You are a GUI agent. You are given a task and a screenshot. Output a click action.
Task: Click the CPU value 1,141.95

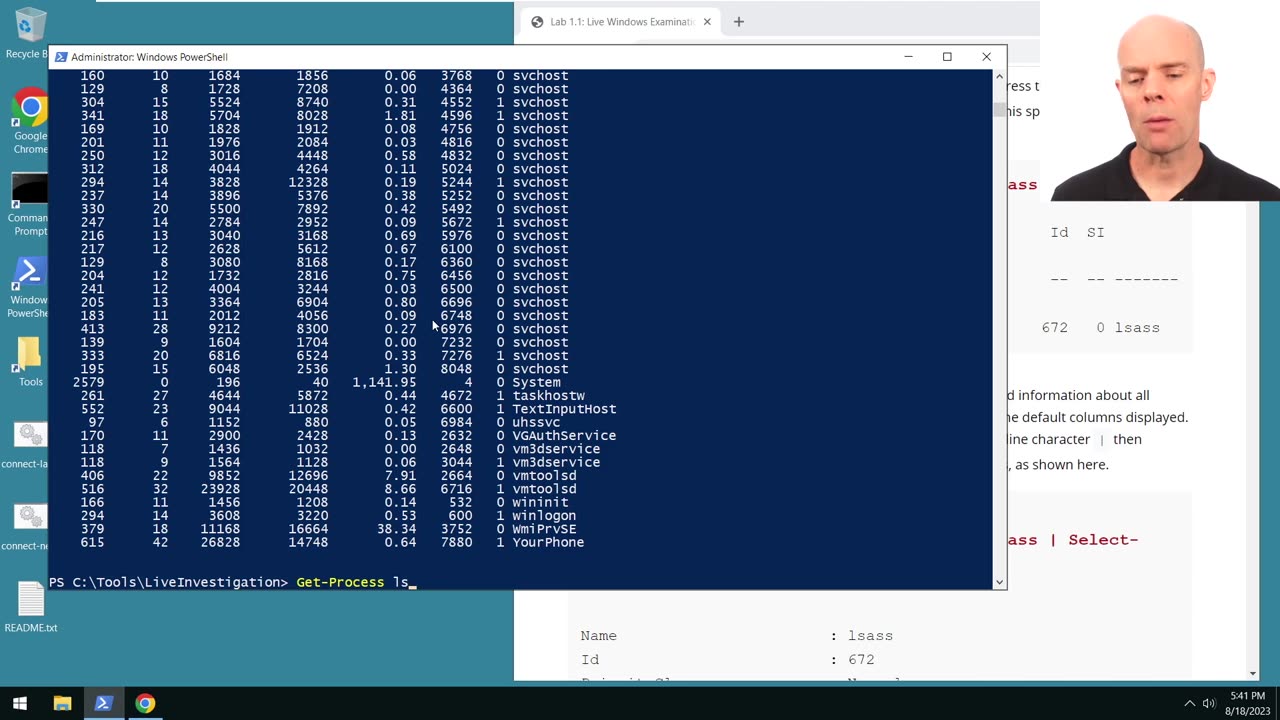tap(384, 382)
